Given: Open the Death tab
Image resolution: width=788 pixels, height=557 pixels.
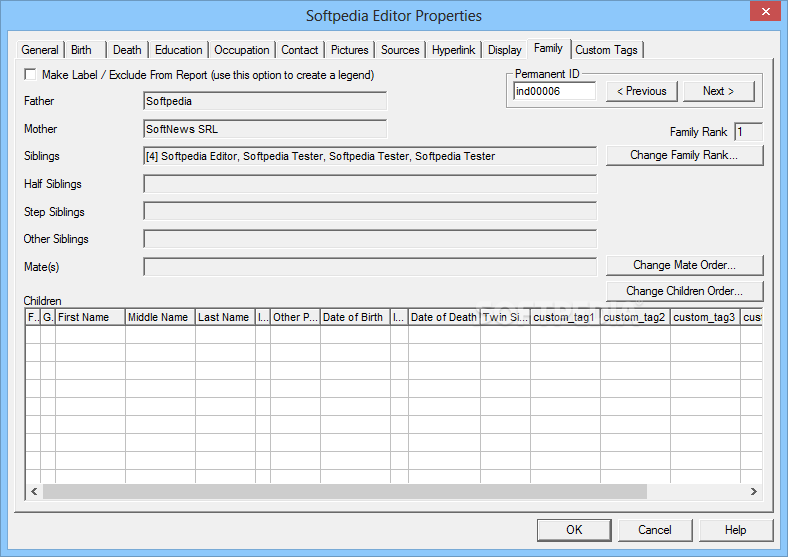Looking at the screenshot, I should point(127,50).
